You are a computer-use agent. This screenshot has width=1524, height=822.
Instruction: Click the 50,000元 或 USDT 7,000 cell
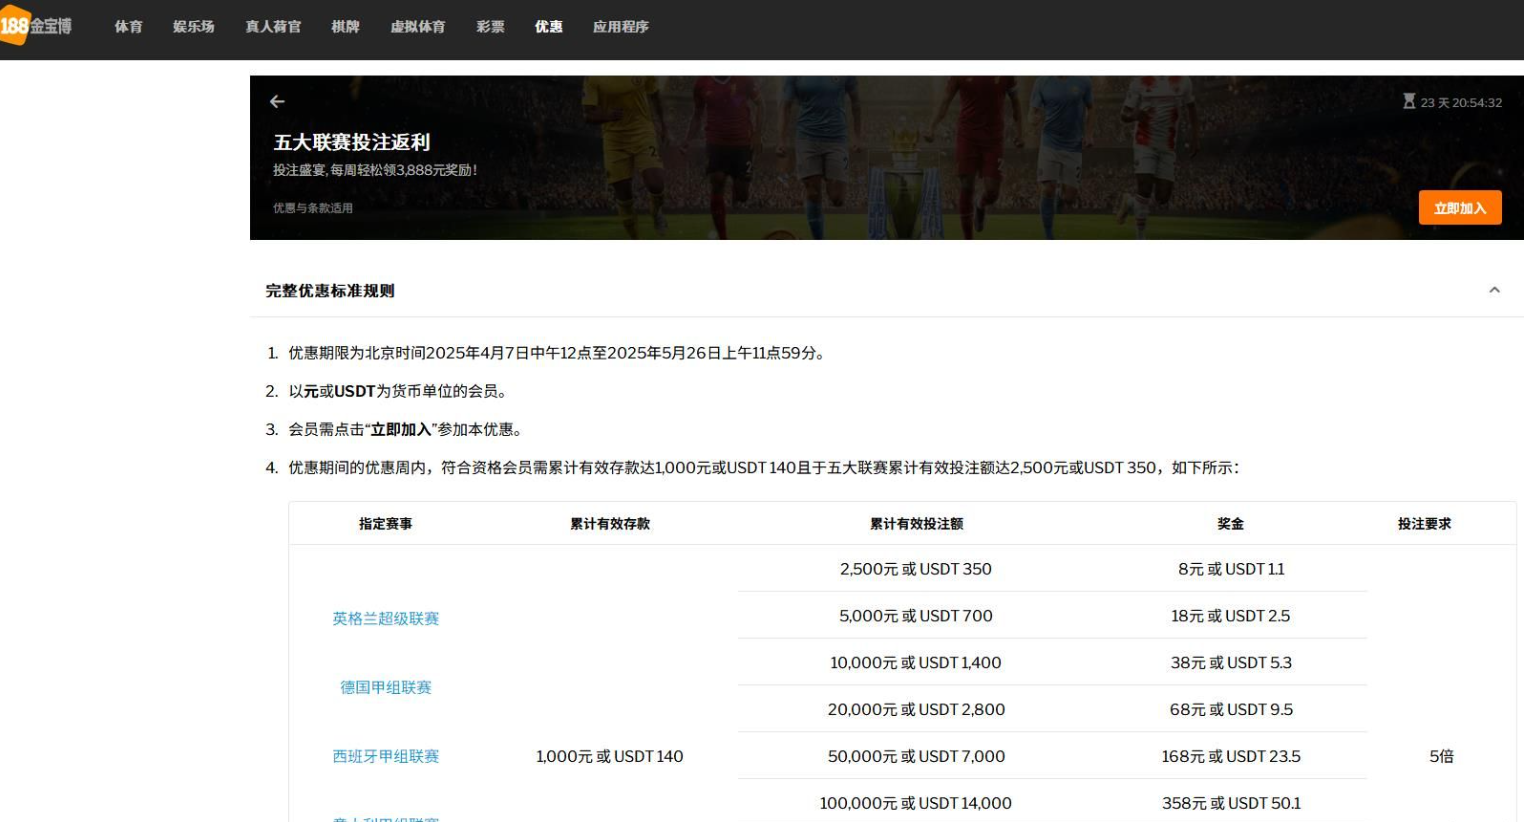click(x=916, y=757)
